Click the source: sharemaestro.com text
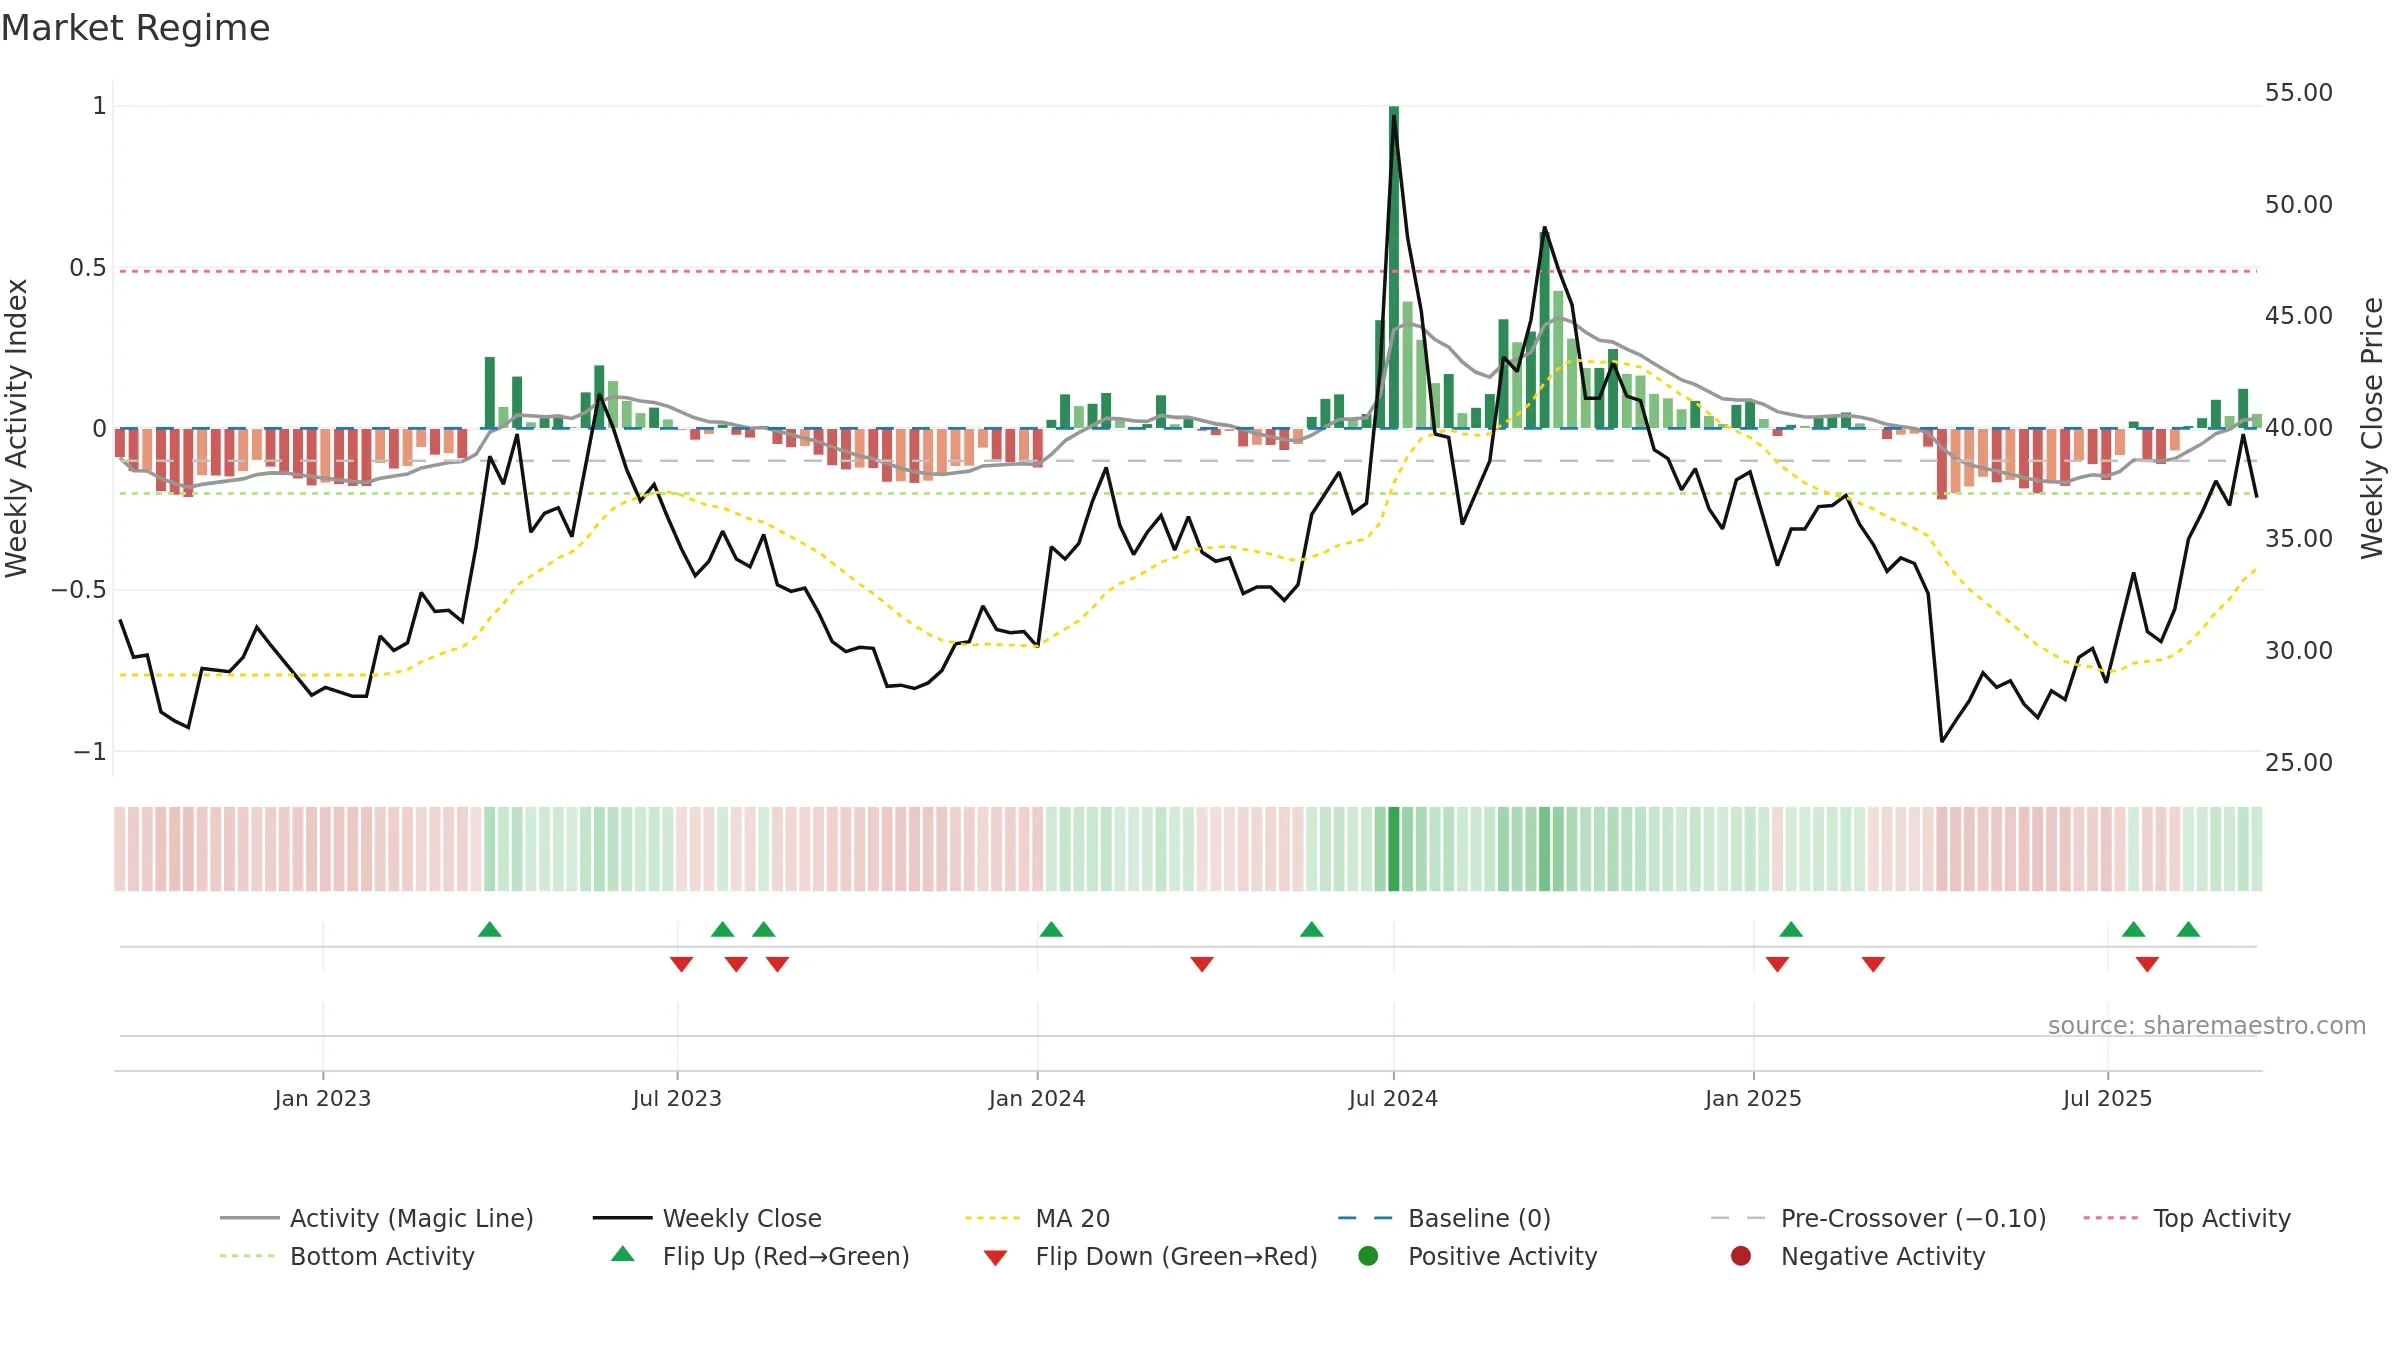The width and height of the screenshot is (2400, 1350). coord(2207,1026)
